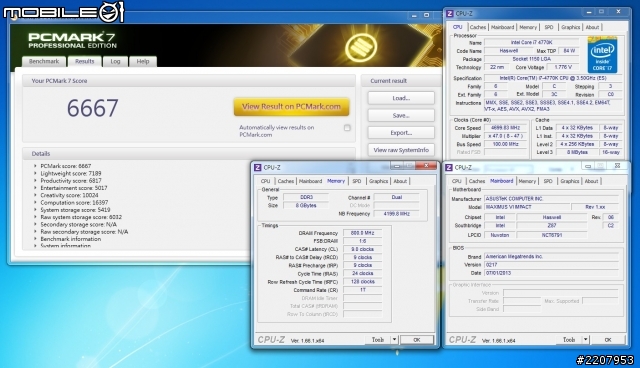The width and height of the screenshot is (640, 368).
Task: Open Graphics tab in CPU-Z Mainboard window
Action: [x=569, y=181]
